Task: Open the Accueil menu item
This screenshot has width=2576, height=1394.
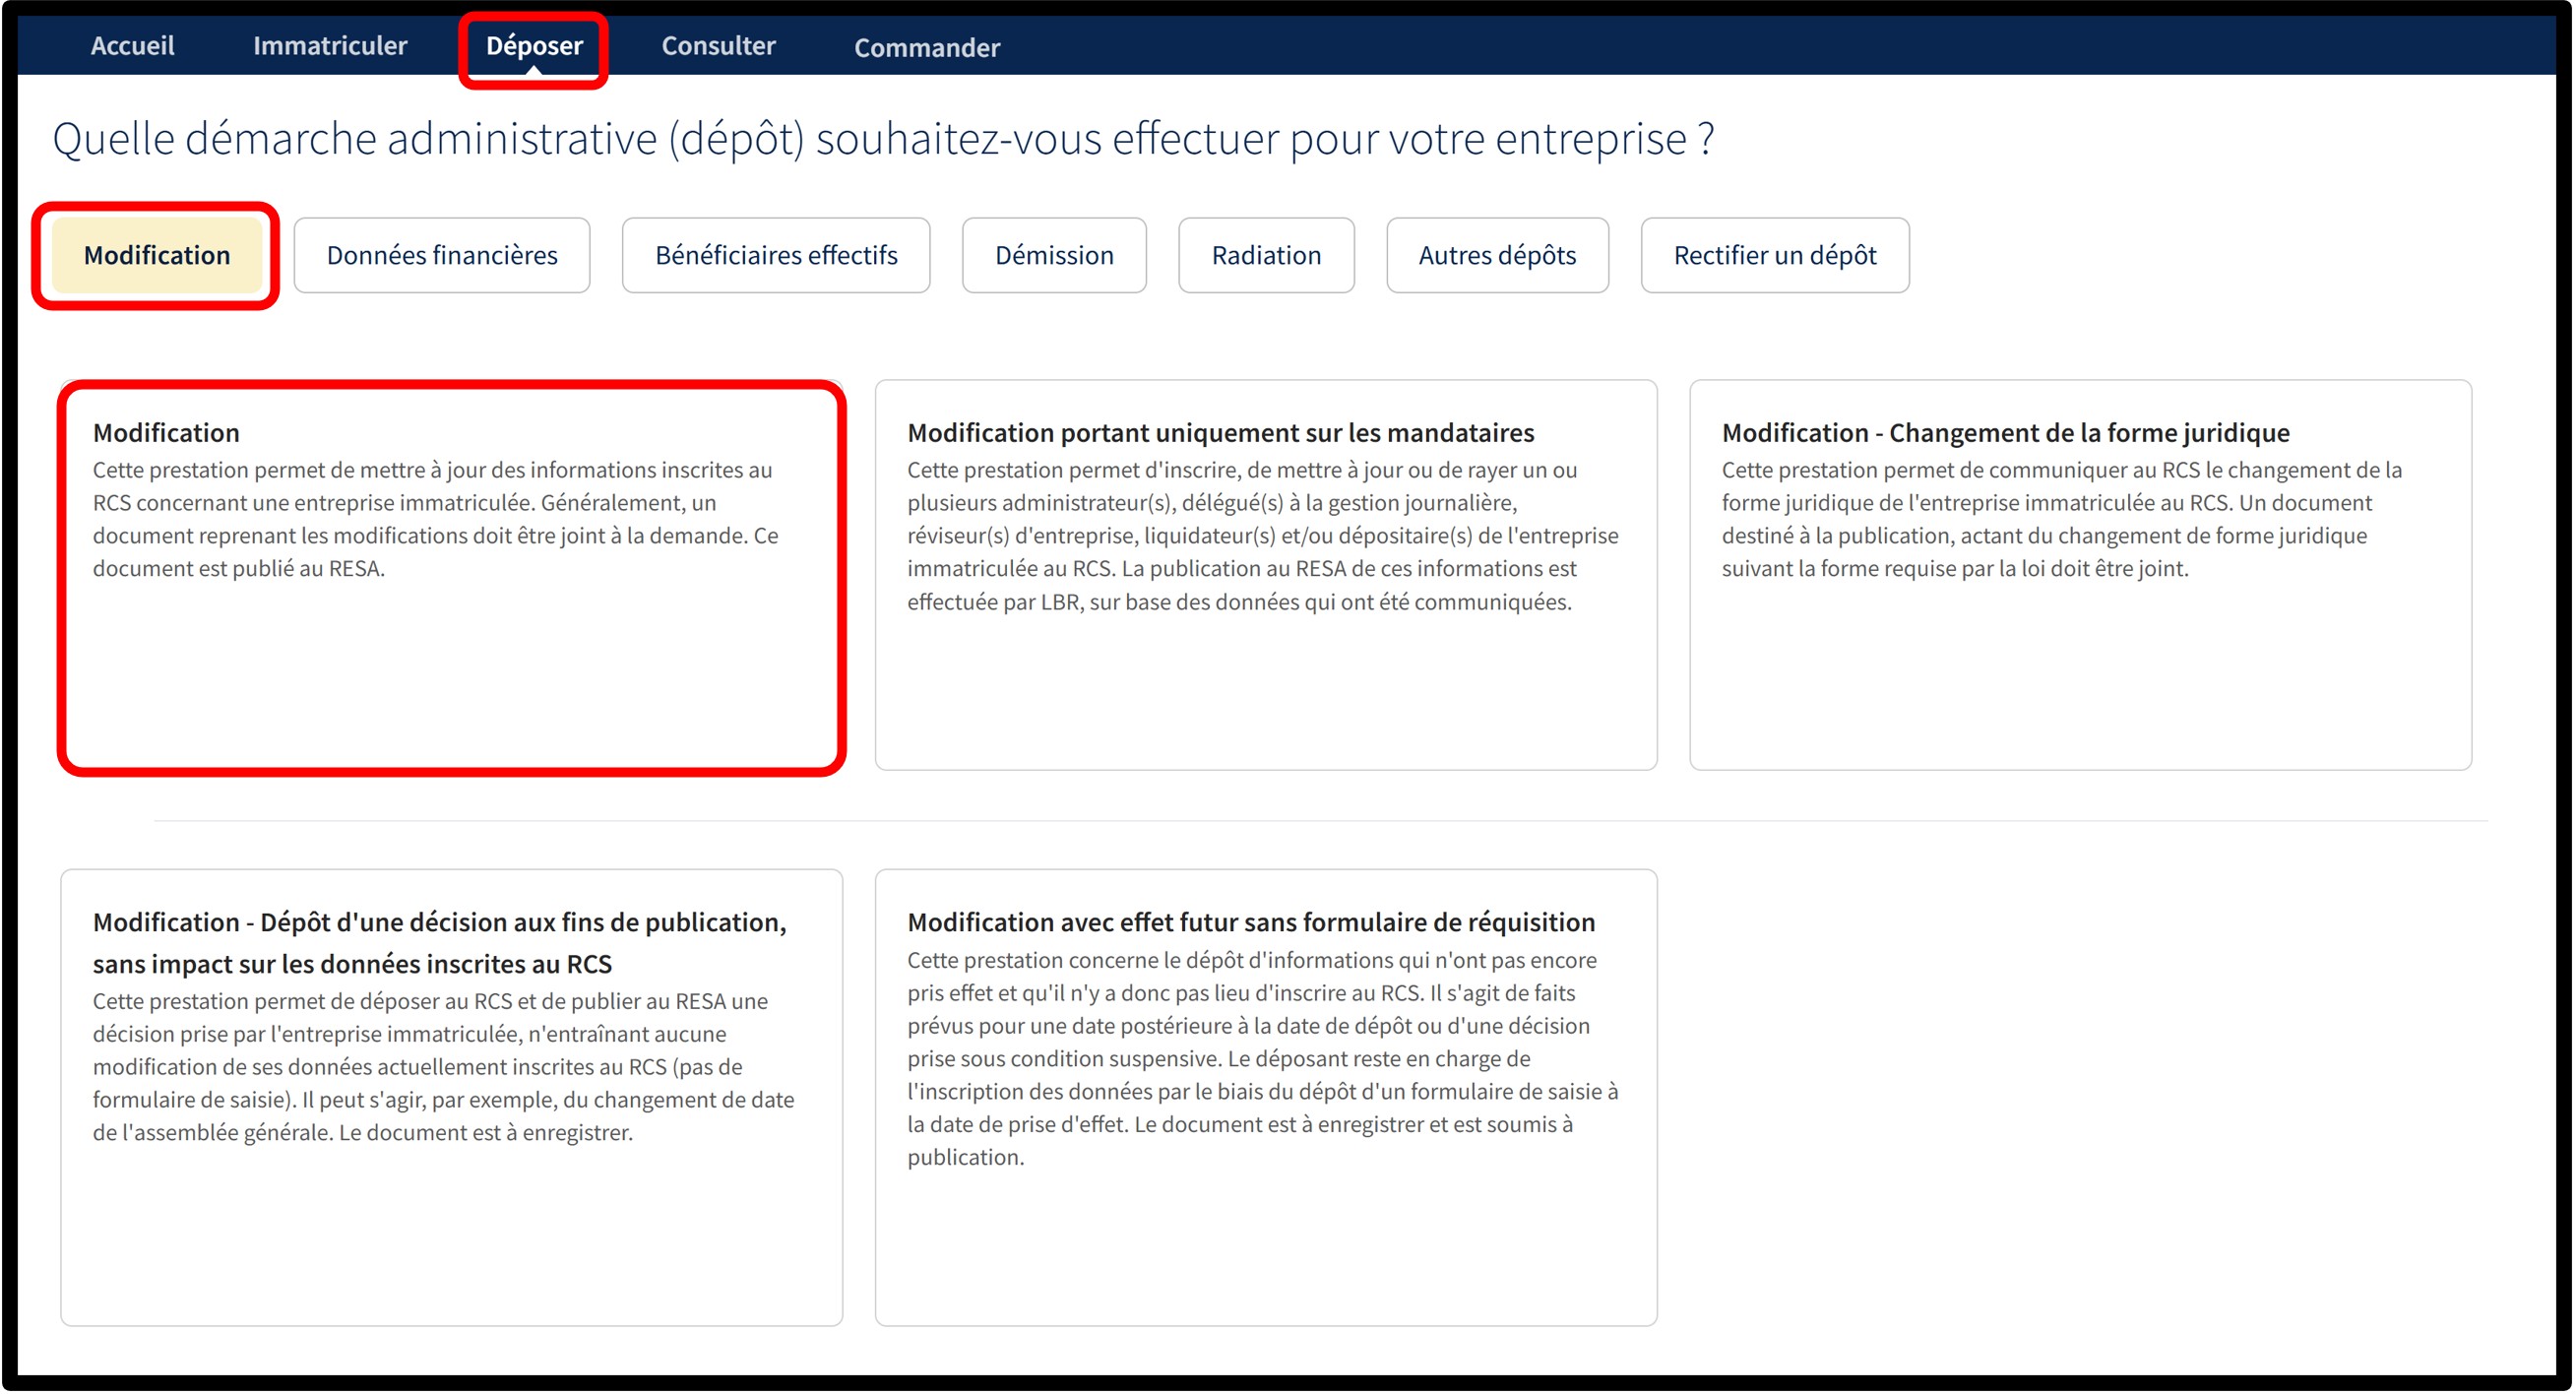Action: click(132, 46)
